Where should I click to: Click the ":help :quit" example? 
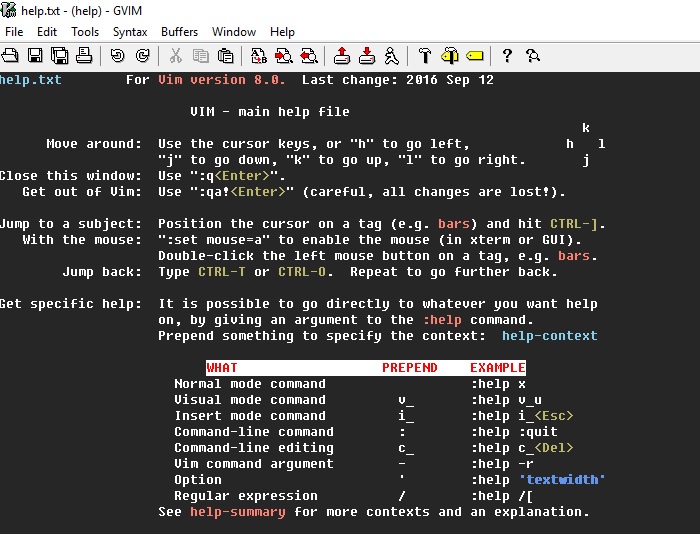(x=514, y=432)
